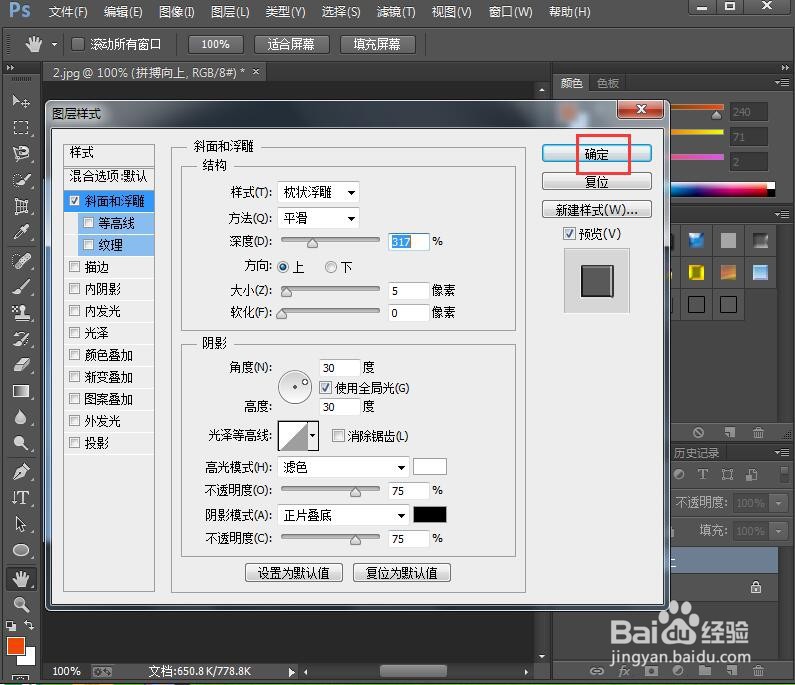
Task: Select the Gradient tool
Action: click(x=20, y=391)
